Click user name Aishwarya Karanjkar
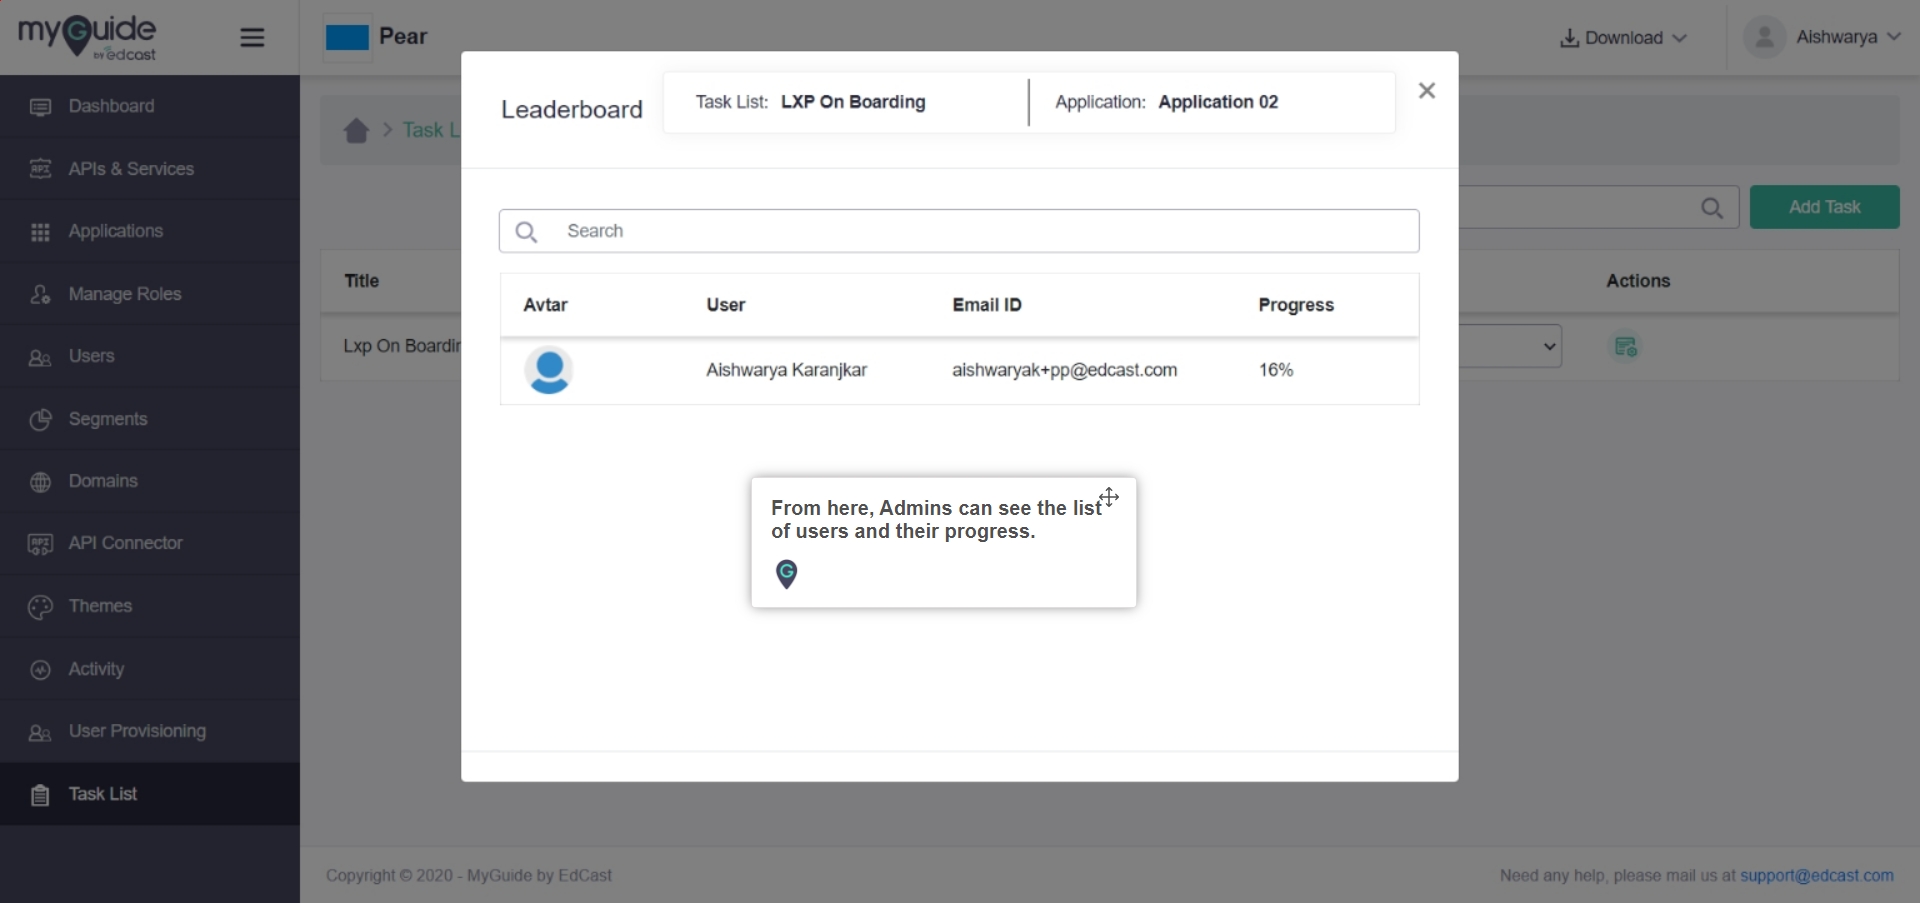The height and width of the screenshot is (903, 1920). point(786,370)
